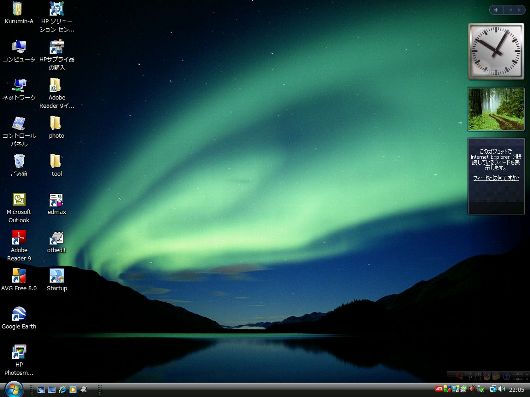
Task: Click the taskbar clock showing 22:05
Action: [516, 390]
